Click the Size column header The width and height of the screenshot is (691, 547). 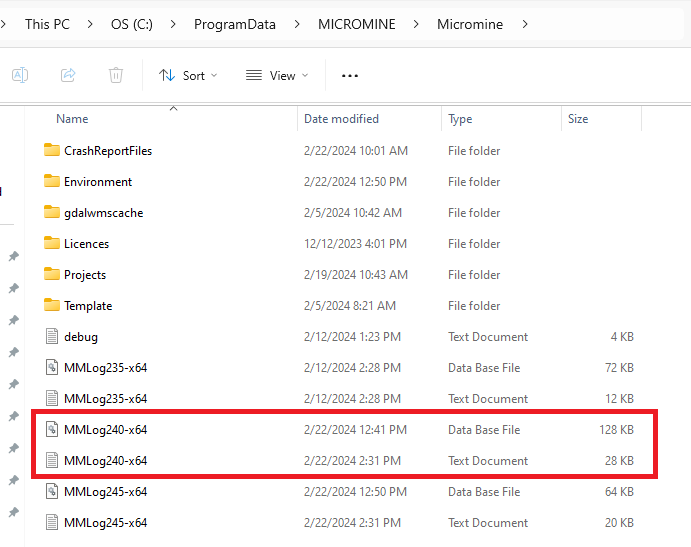578,119
